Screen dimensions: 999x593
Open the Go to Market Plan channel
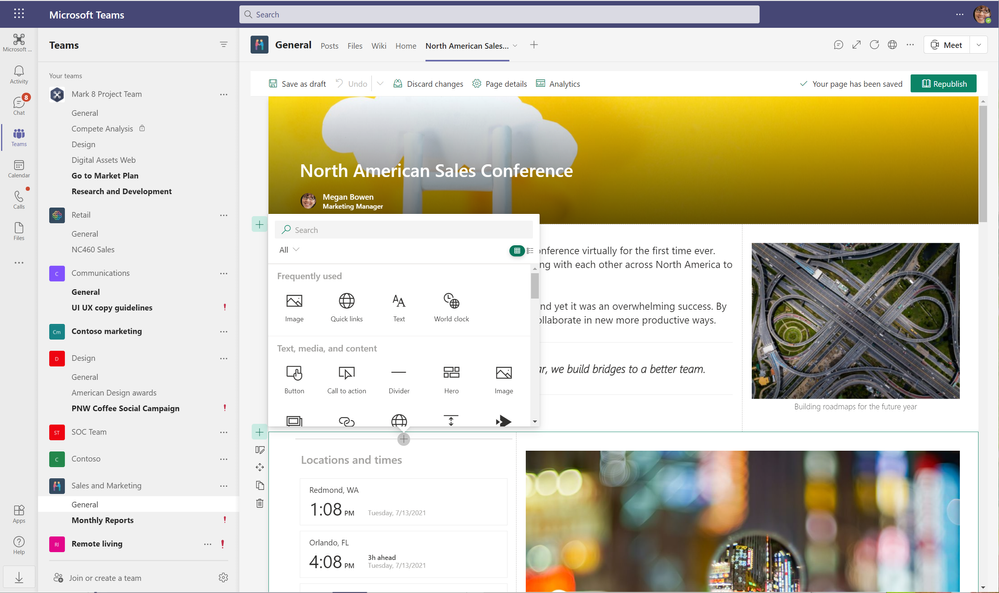[x=105, y=176]
